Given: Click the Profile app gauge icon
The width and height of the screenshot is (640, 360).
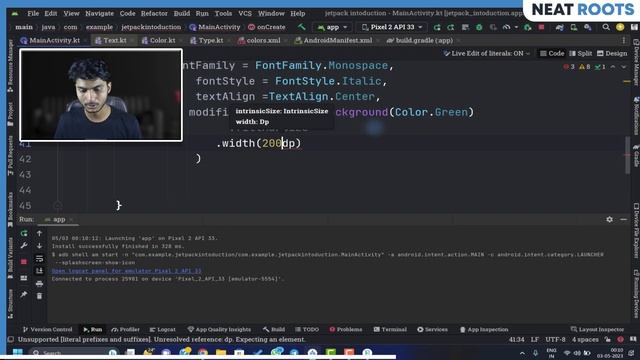Looking at the screenshot, I should pyautogui.click(x=506, y=27).
